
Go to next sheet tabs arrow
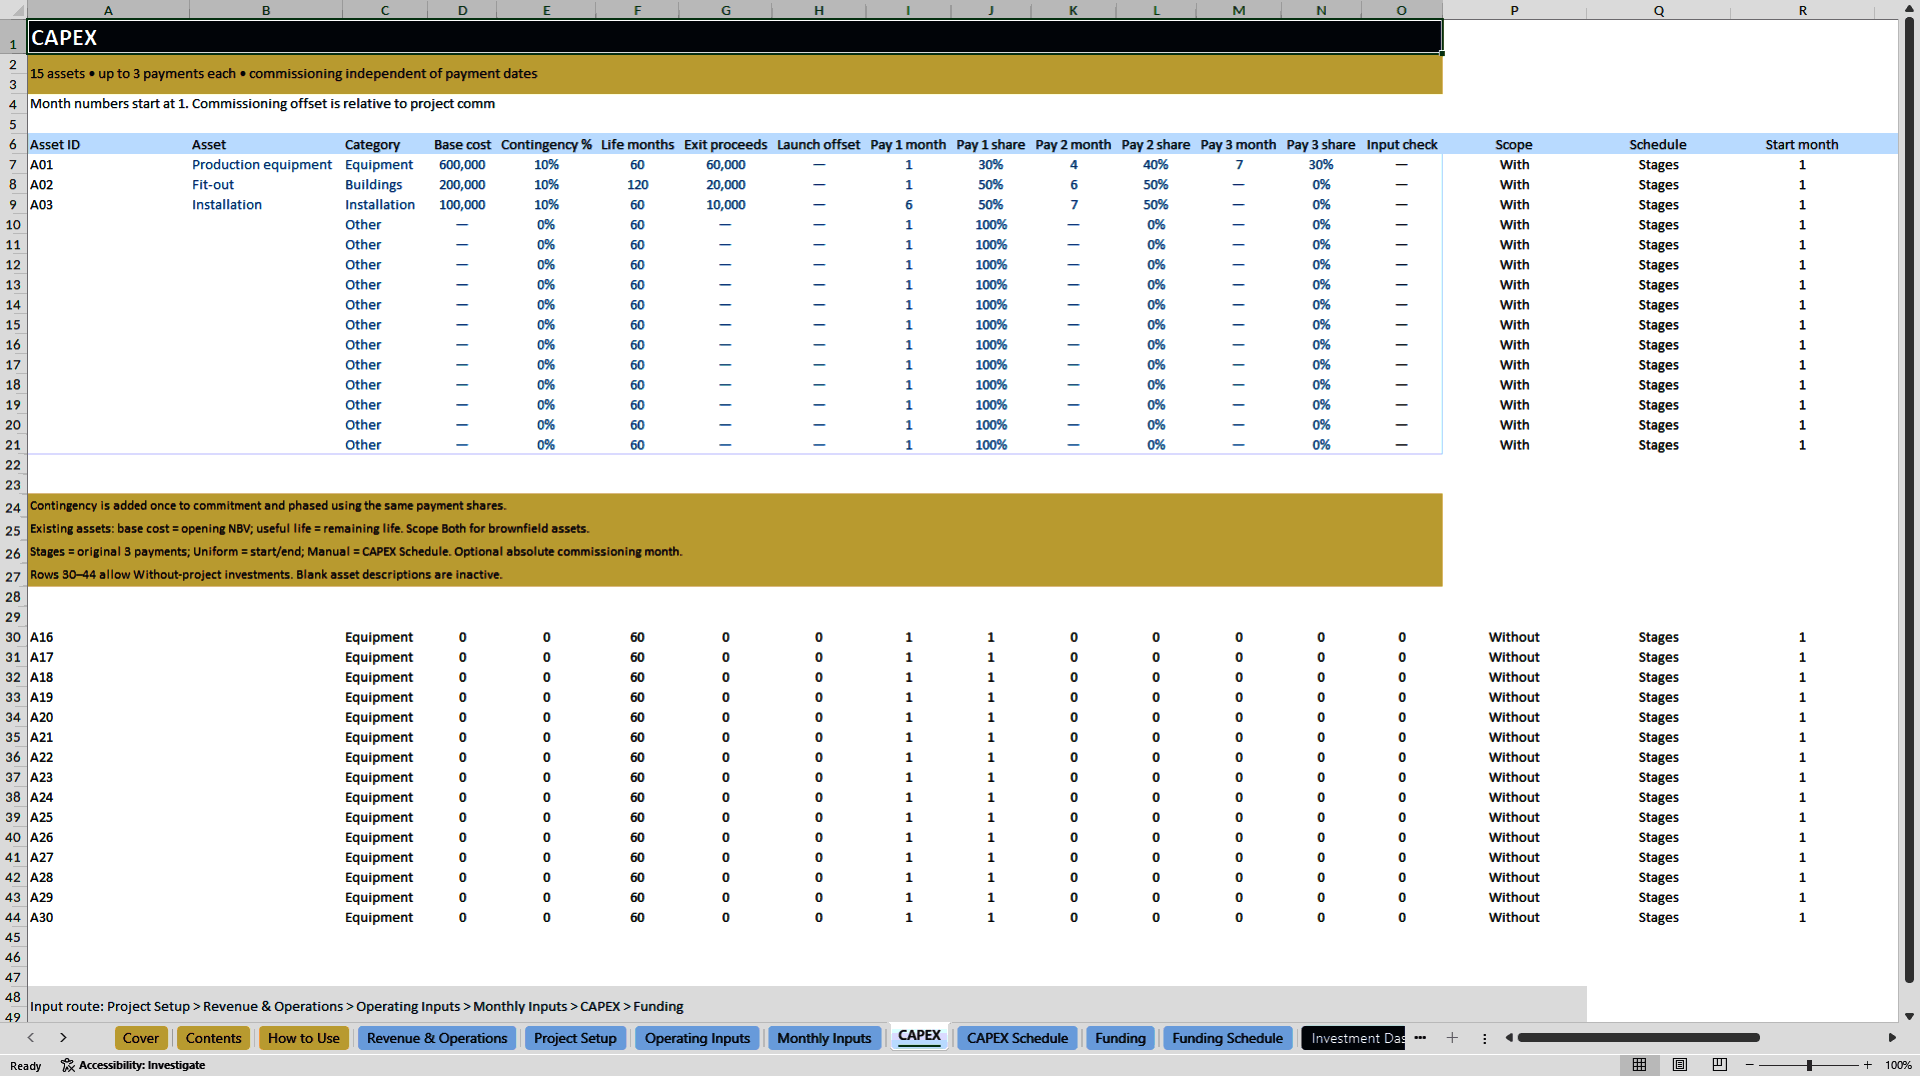63,1038
